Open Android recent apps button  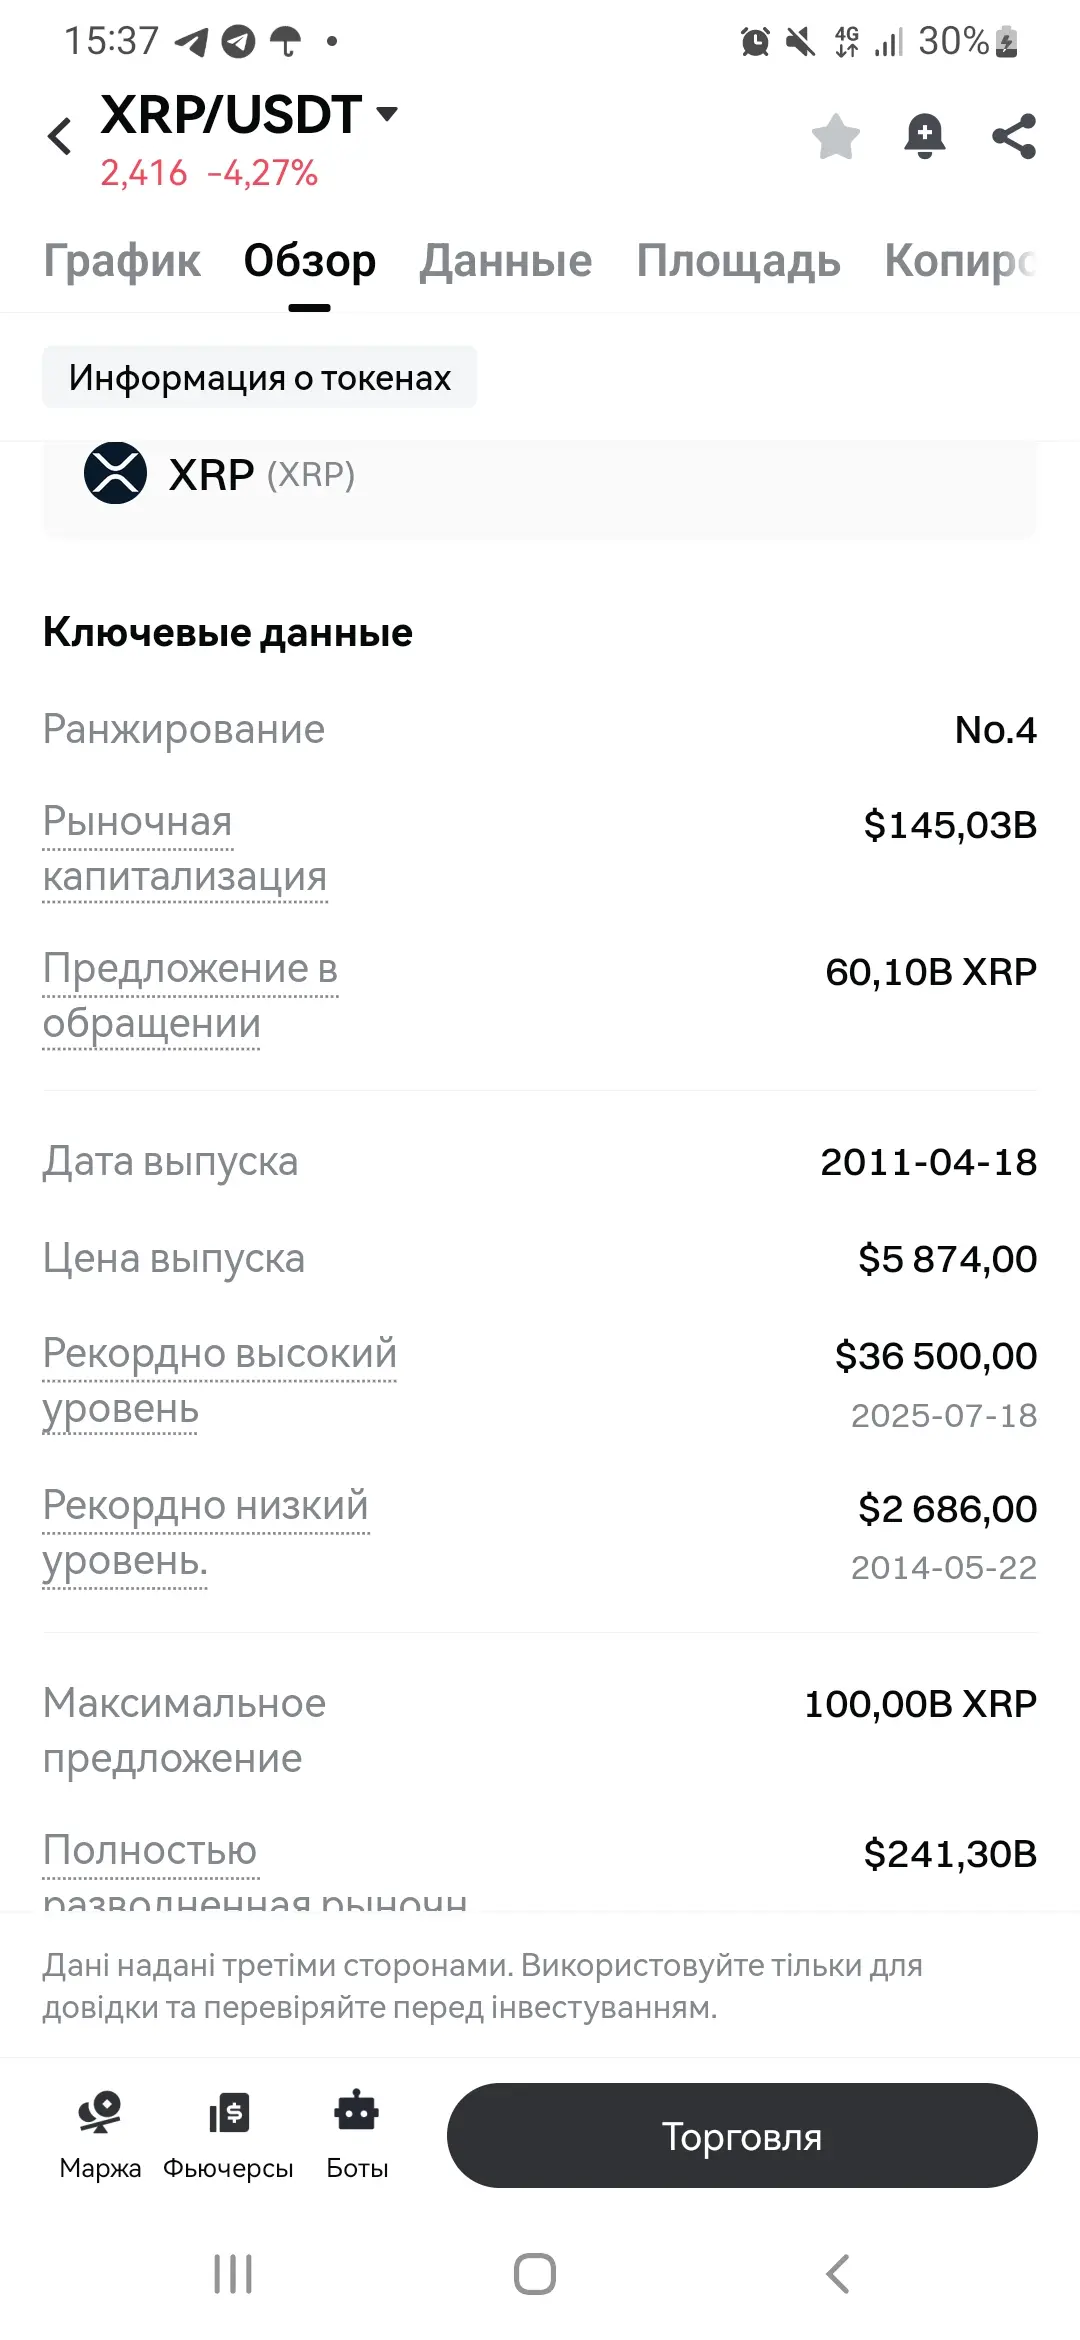233,2273
